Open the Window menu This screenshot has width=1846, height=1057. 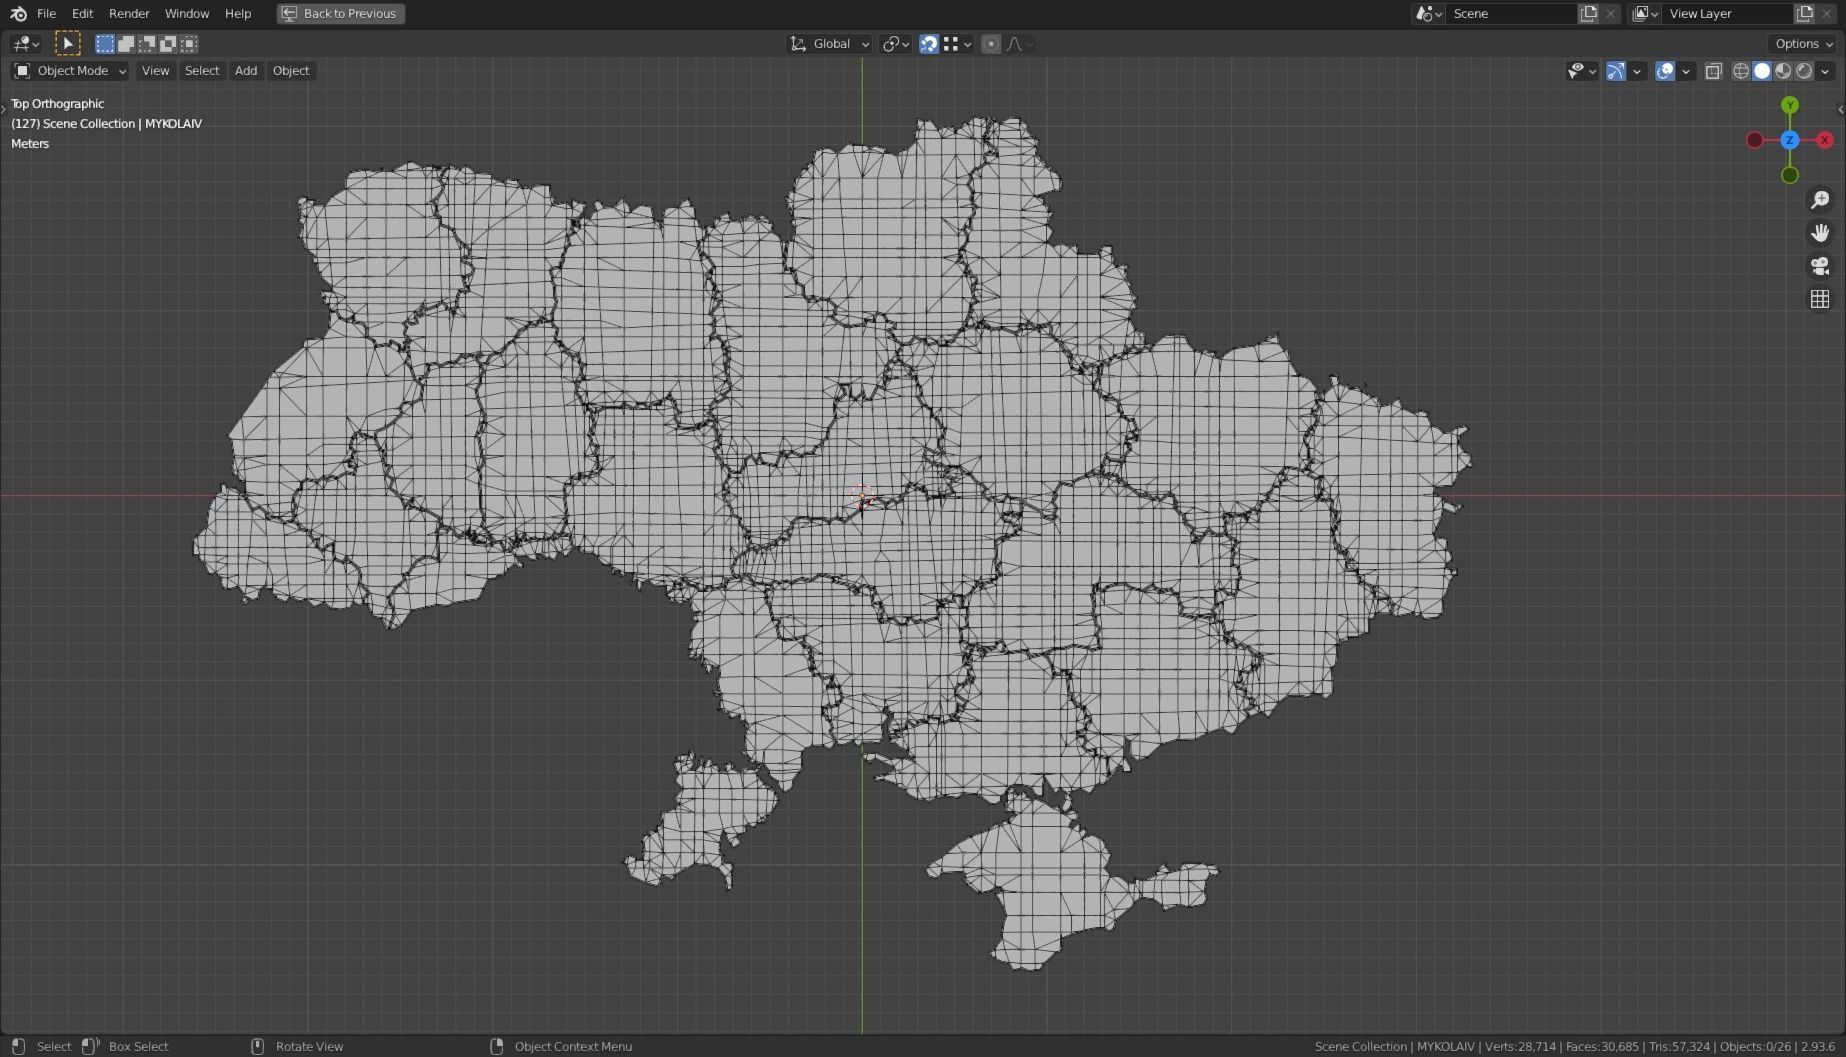[x=187, y=13]
